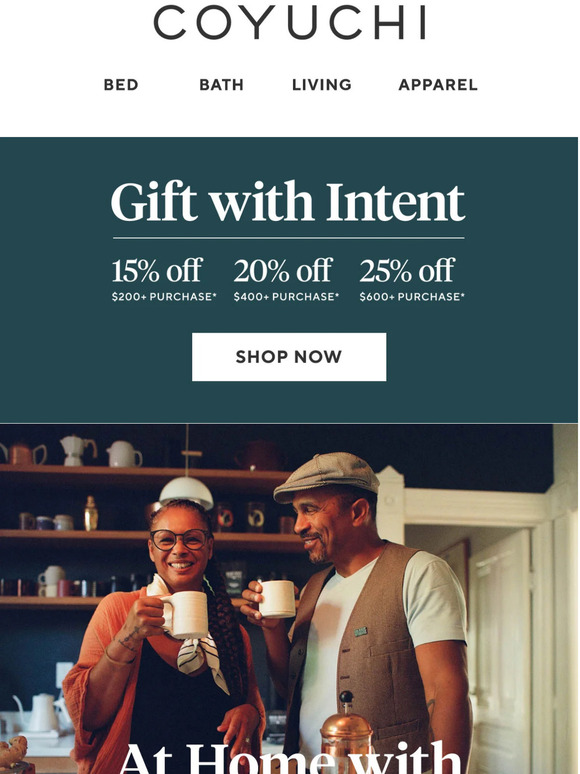Viewport: 580px width, 774px height.
Task: Click the copper French press in photo
Action: pos(347,732)
